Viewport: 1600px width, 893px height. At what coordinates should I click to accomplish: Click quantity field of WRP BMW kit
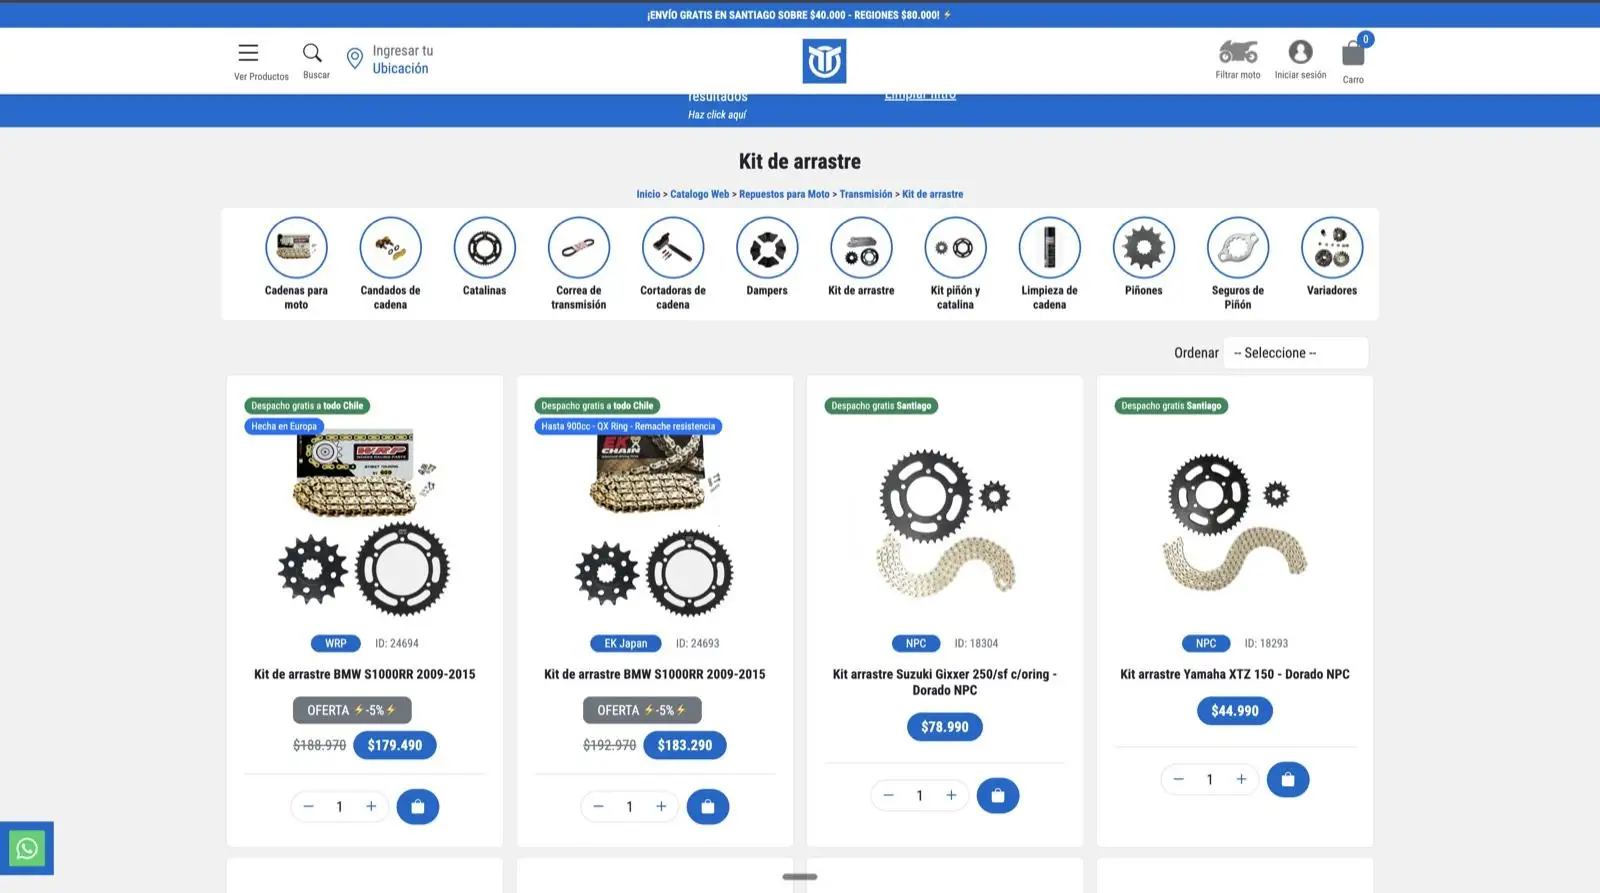coord(340,807)
